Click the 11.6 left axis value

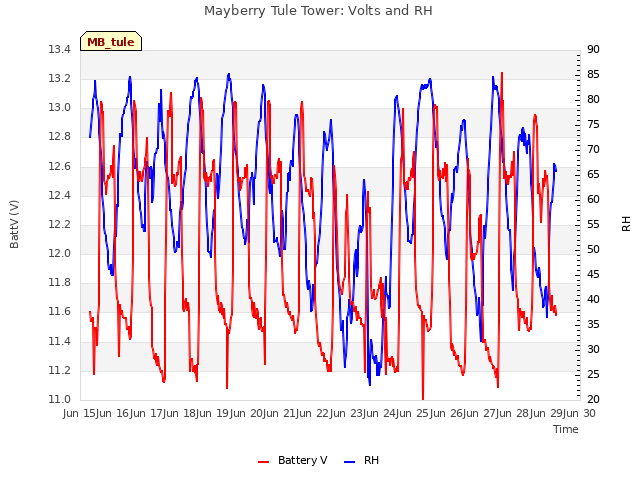(x=60, y=312)
